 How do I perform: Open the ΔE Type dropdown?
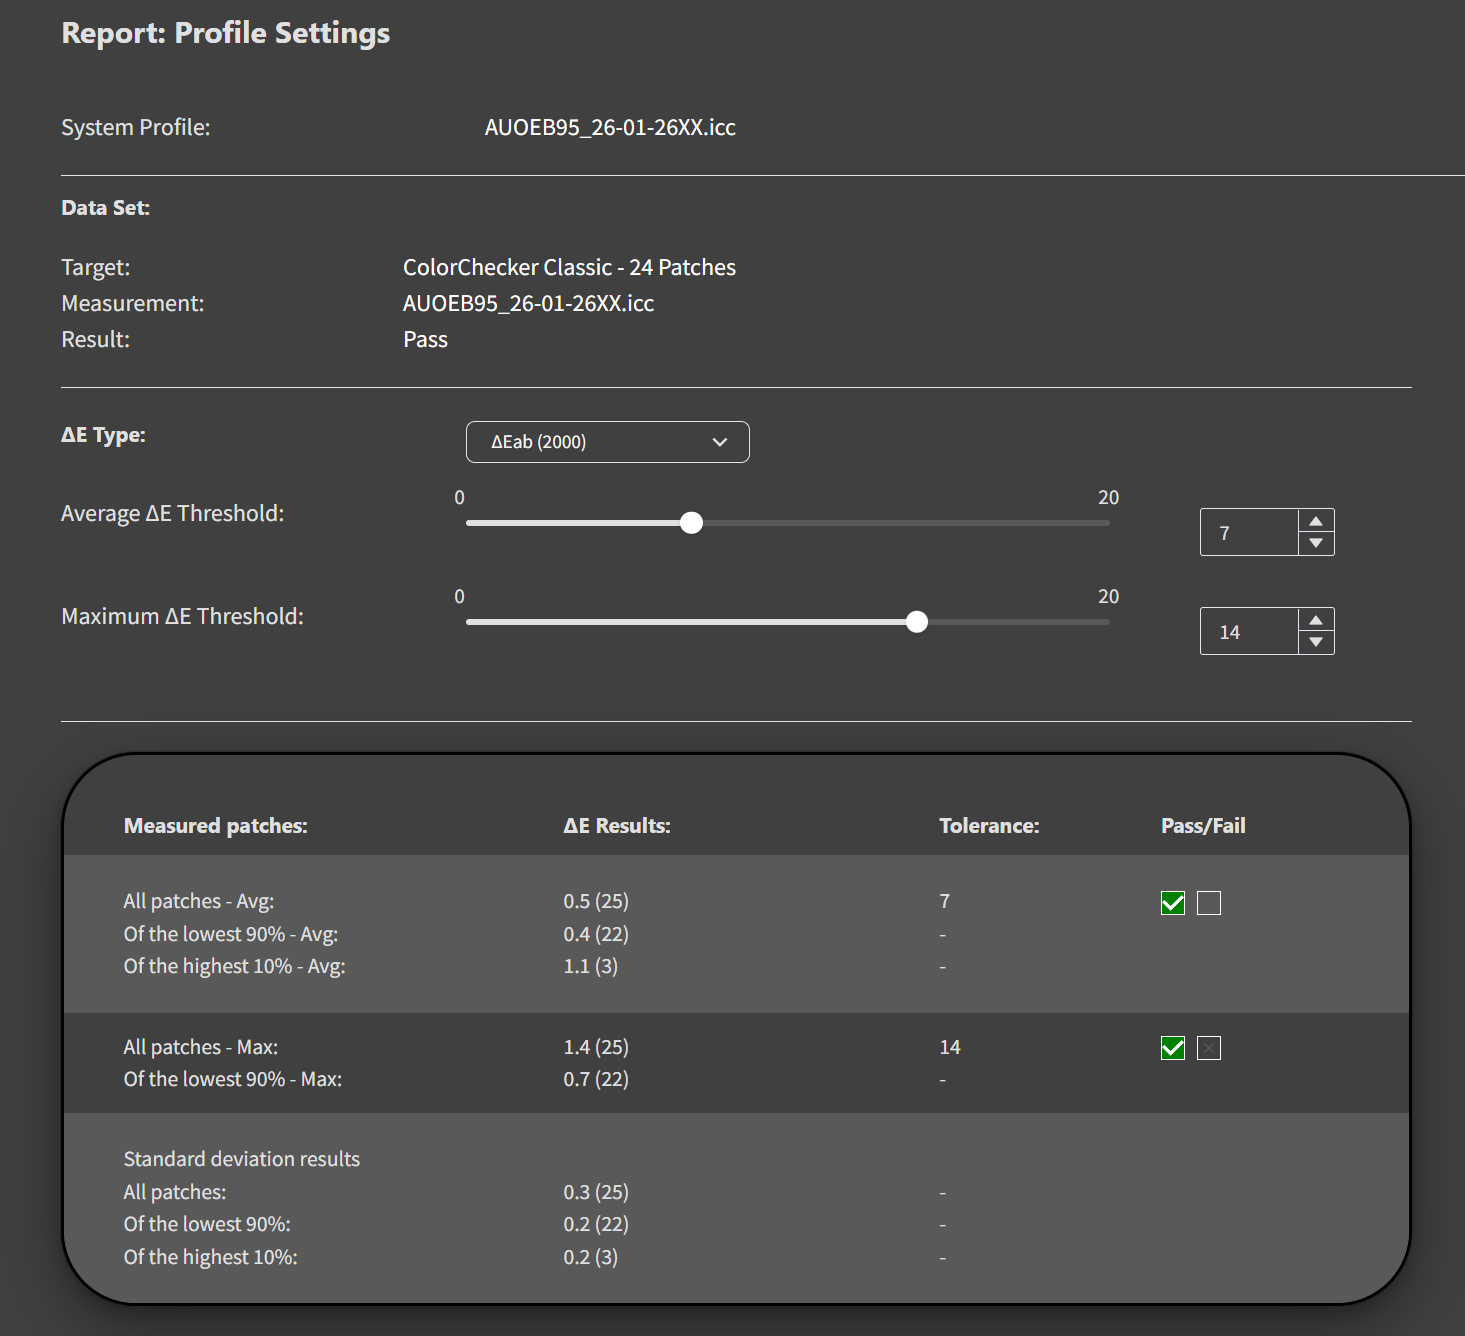607,442
